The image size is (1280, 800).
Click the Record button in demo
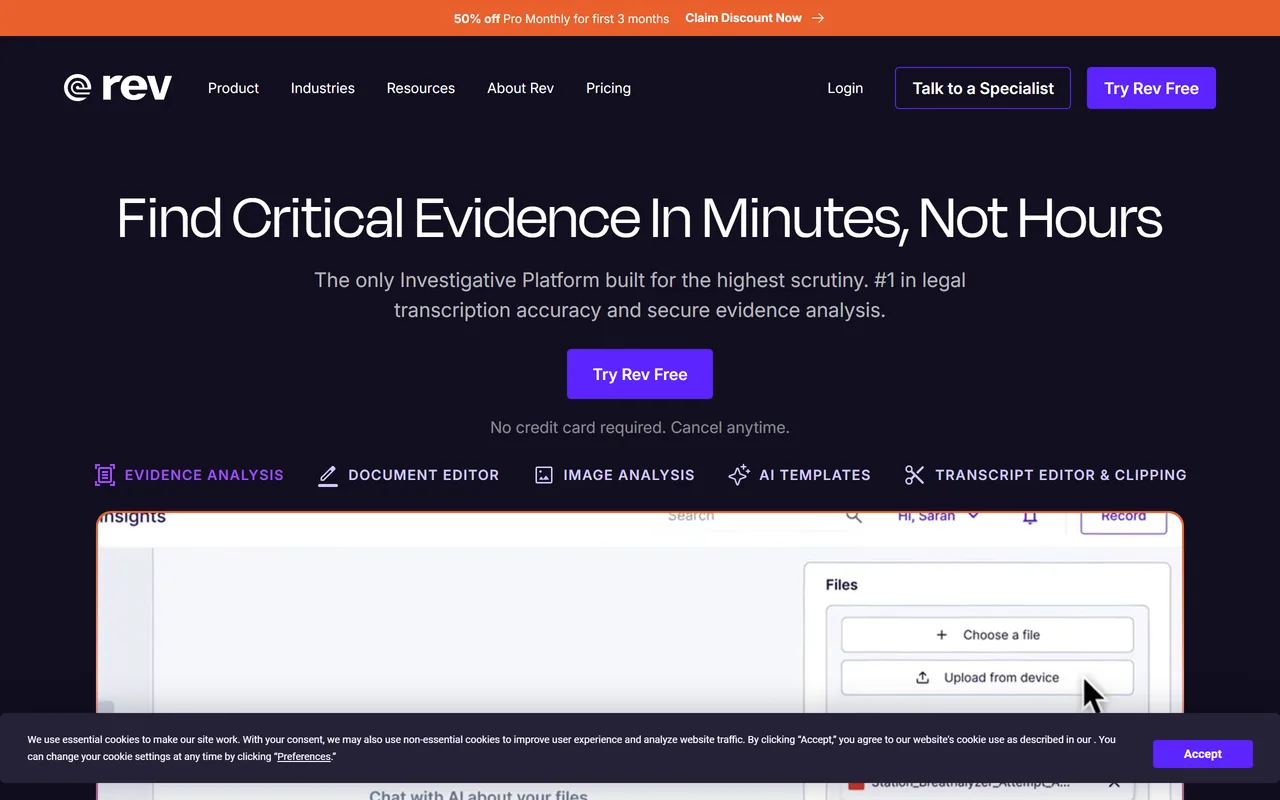[1124, 521]
